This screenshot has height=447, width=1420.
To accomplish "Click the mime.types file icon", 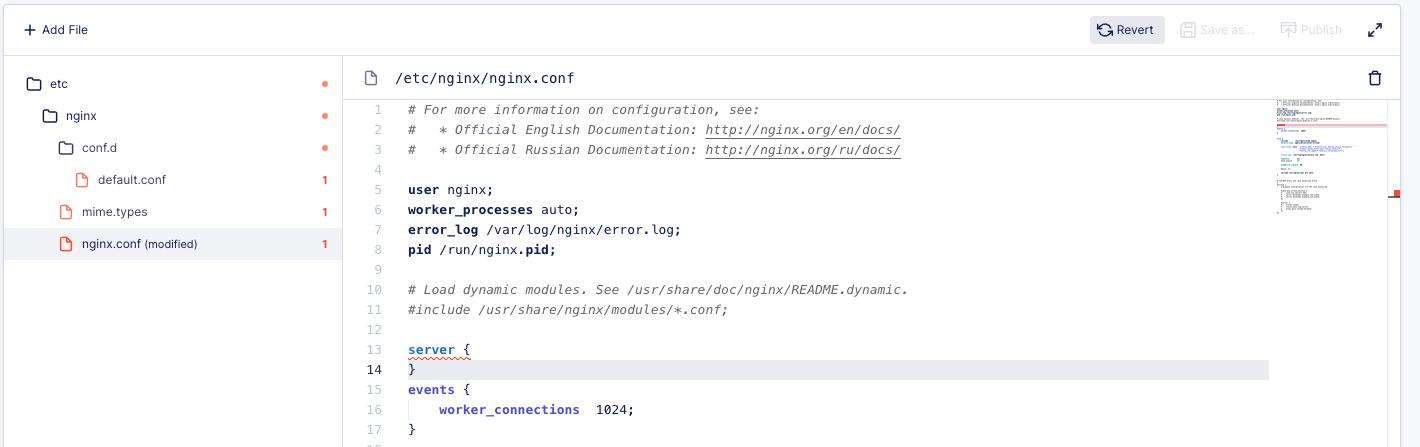I will 66,212.
